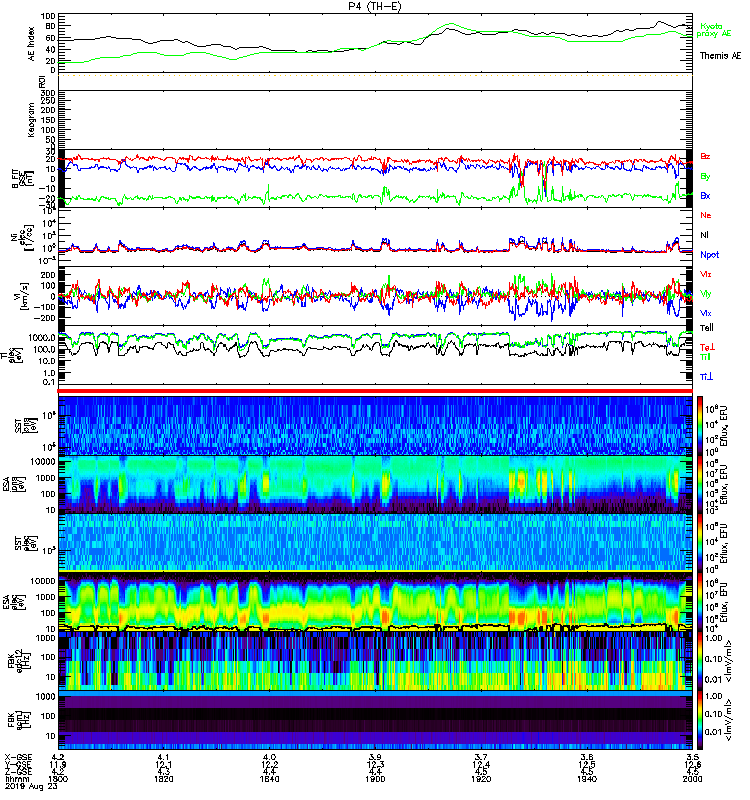The image size is (750, 800).
Task: Click the ROI axis label
Action: click(42, 82)
